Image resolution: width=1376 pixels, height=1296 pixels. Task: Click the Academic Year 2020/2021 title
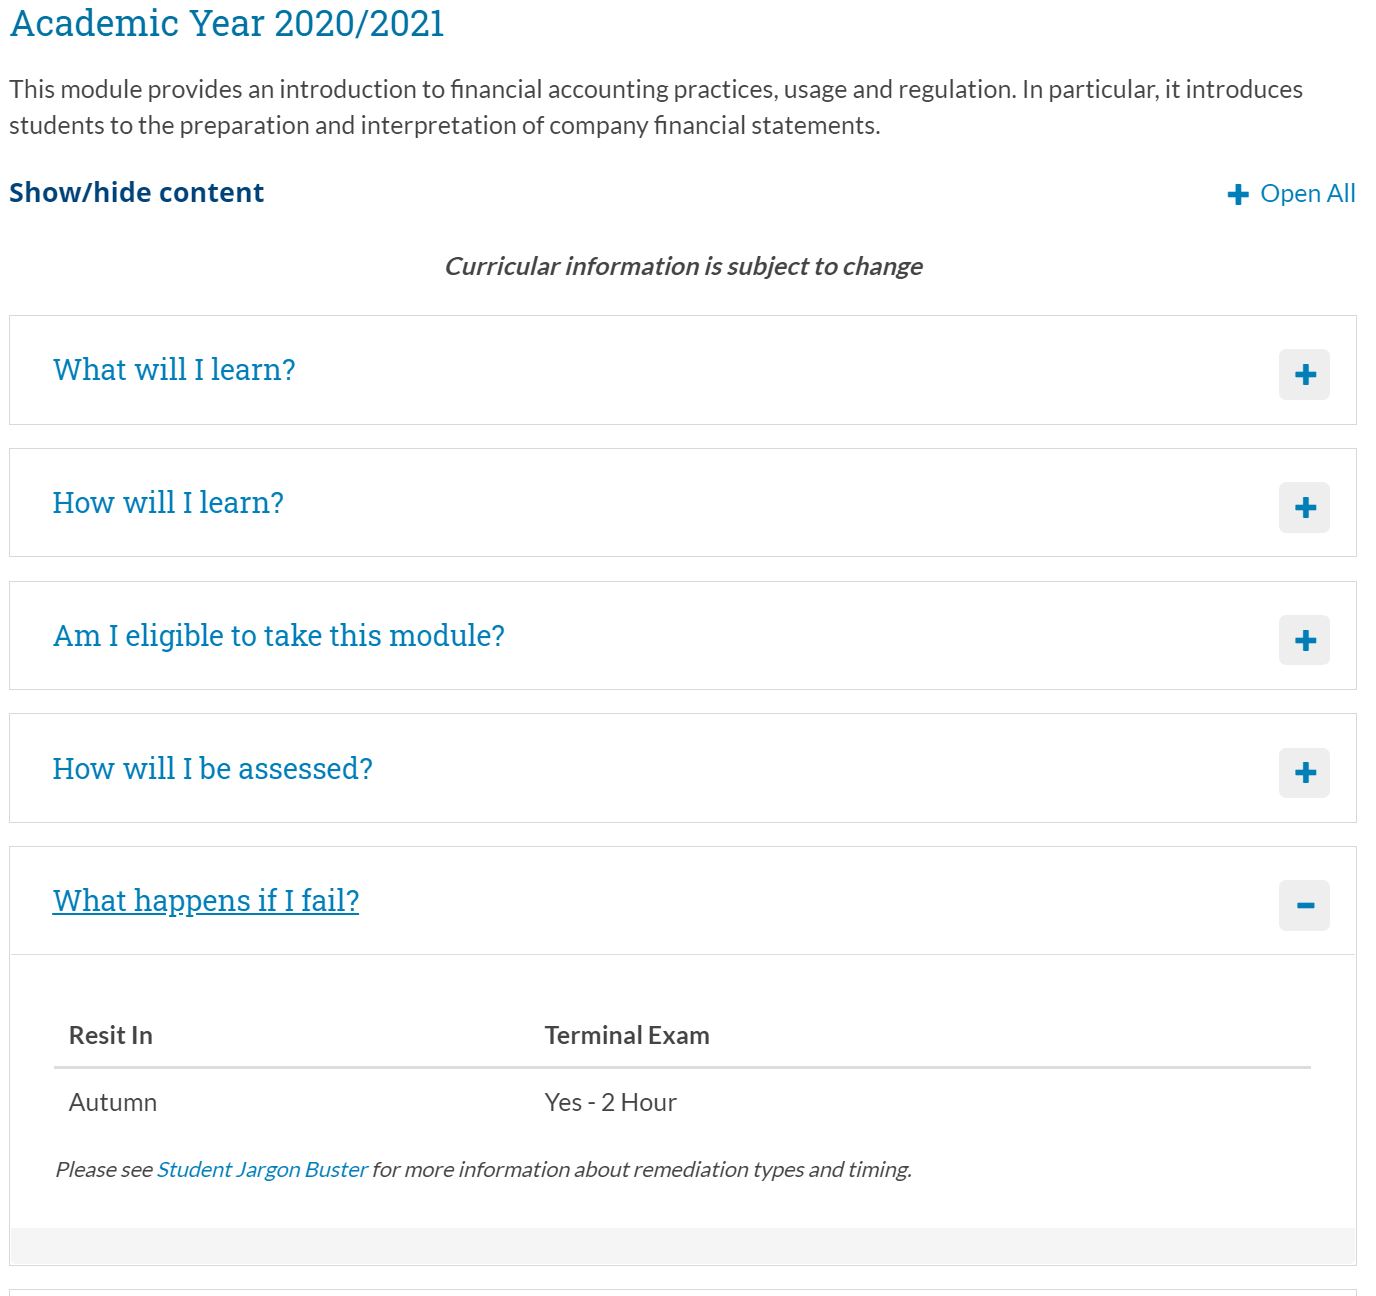(226, 22)
